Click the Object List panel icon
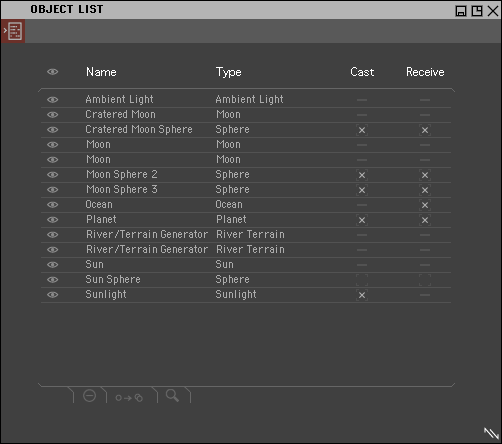Screen dimensions: 502x444 [x=13, y=31]
